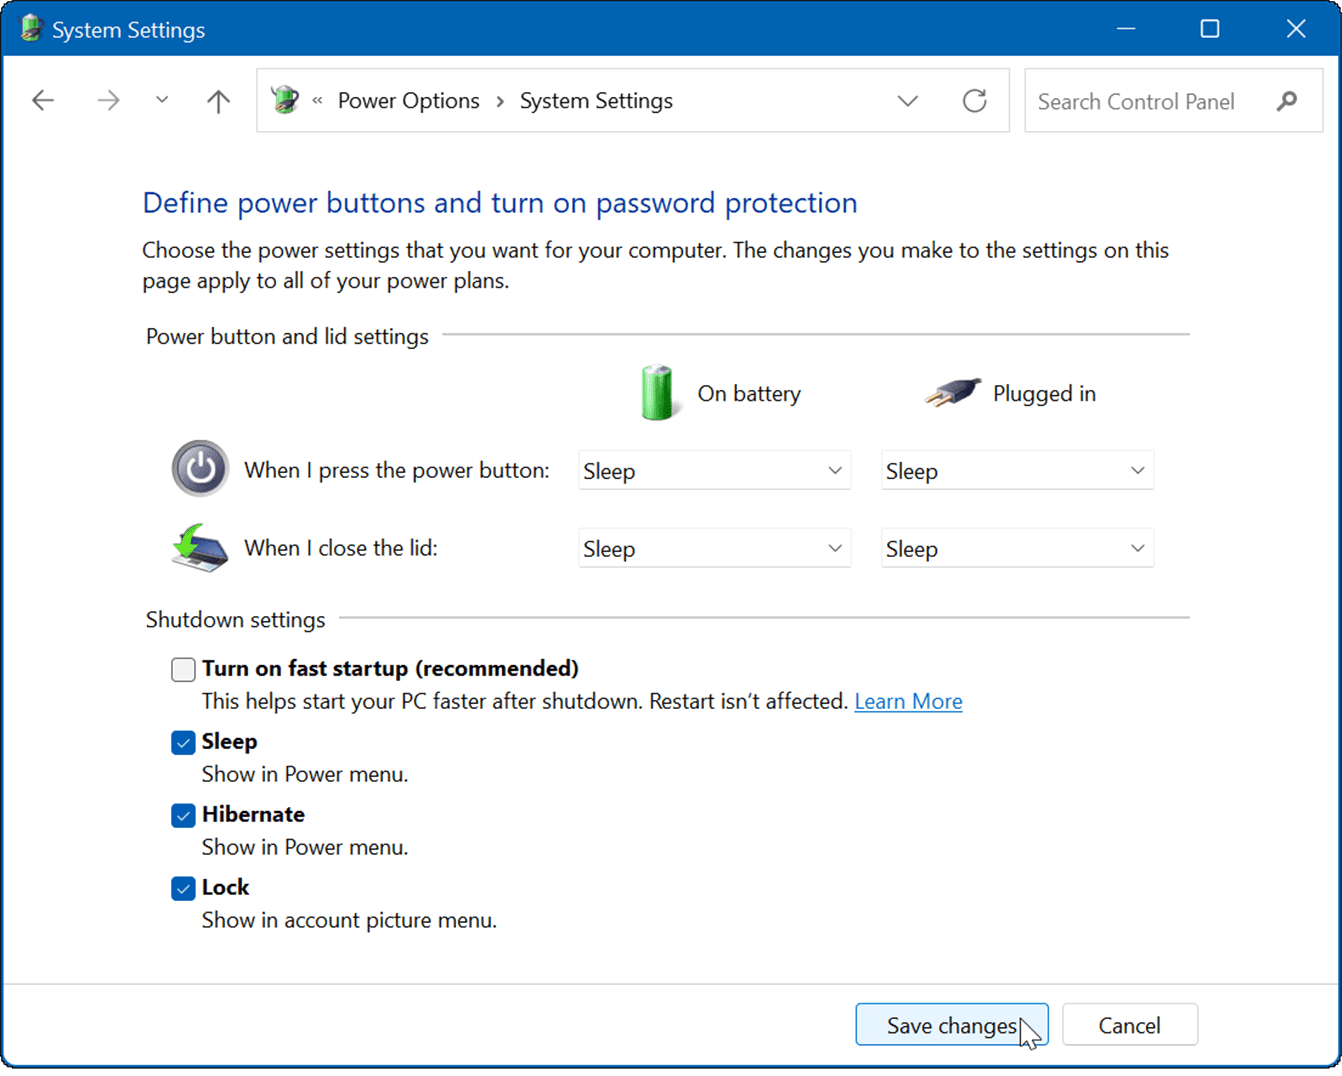
Task: Click System Settings in the breadcrumb path
Action: (x=596, y=100)
